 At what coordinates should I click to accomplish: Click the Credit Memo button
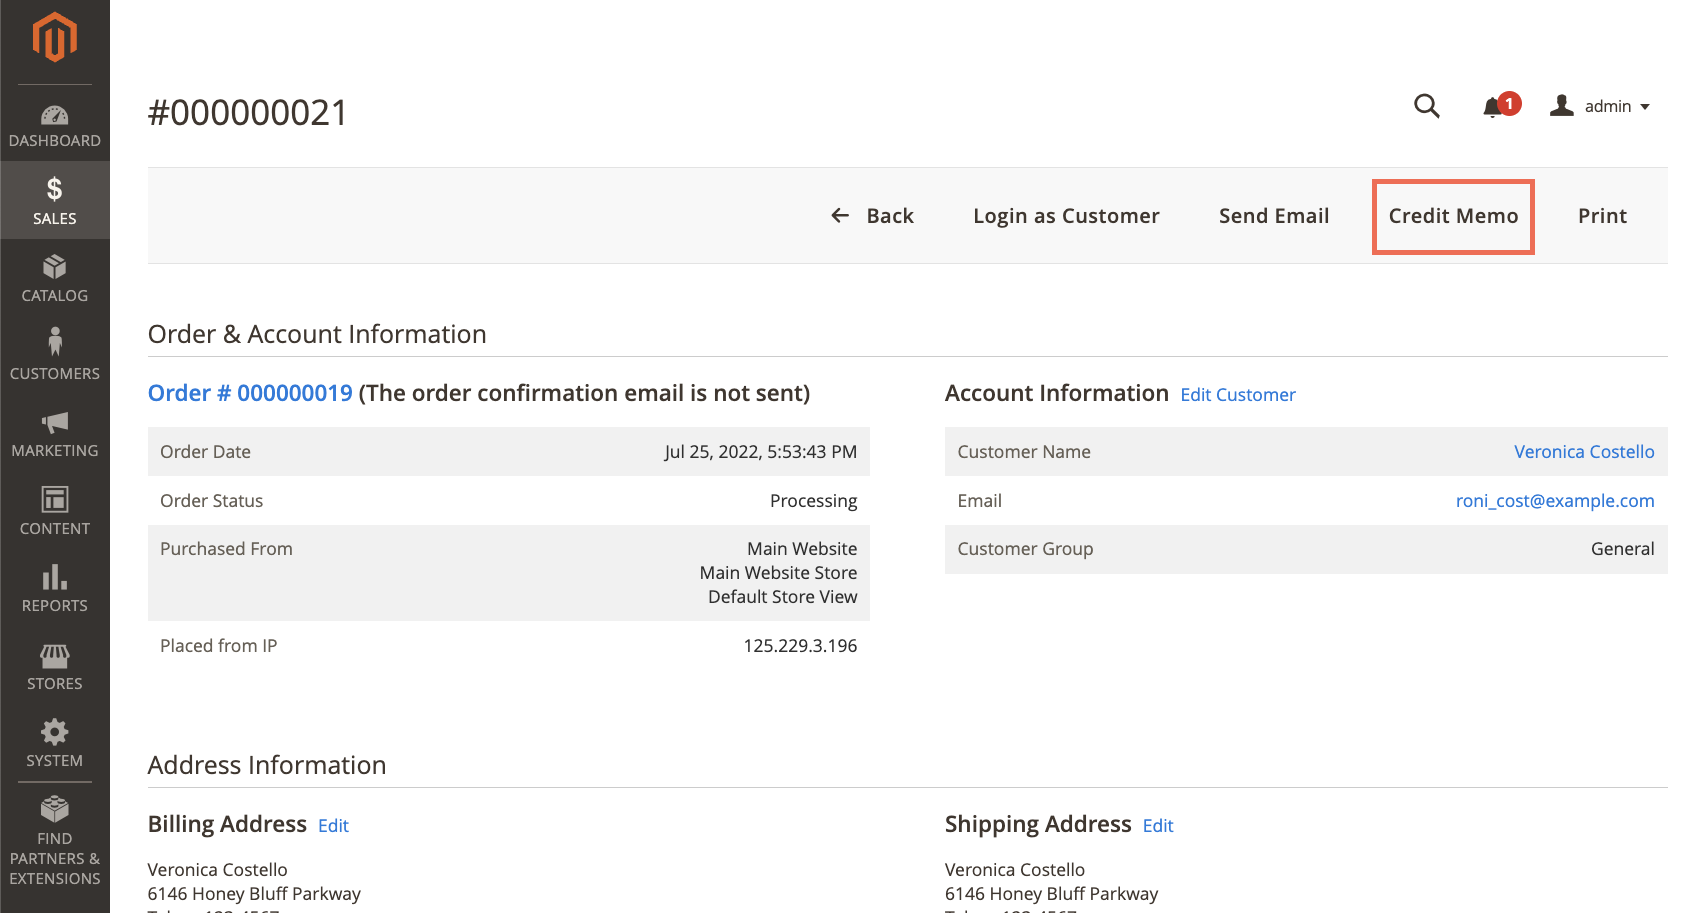pyautogui.click(x=1453, y=216)
